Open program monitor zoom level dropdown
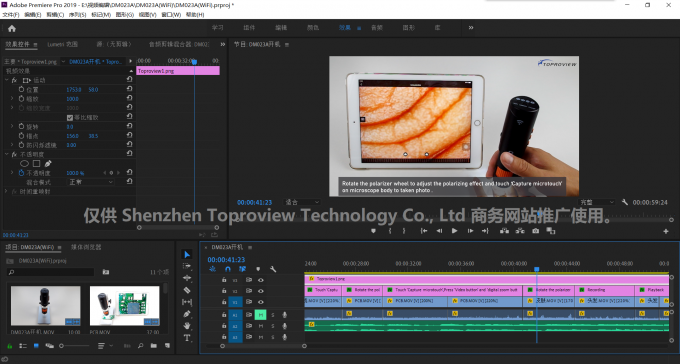The width and height of the screenshot is (680, 364). point(302,202)
